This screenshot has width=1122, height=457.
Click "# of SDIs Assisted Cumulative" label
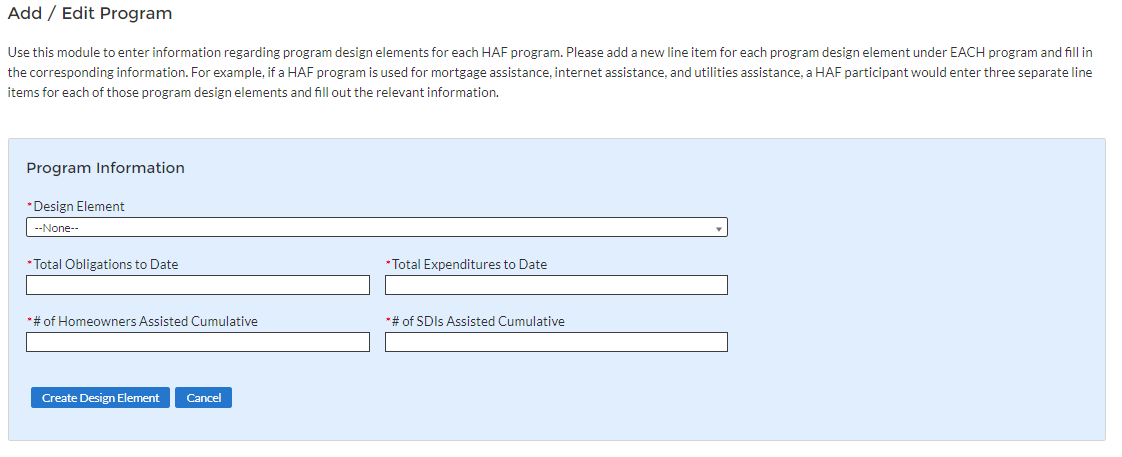478,322
